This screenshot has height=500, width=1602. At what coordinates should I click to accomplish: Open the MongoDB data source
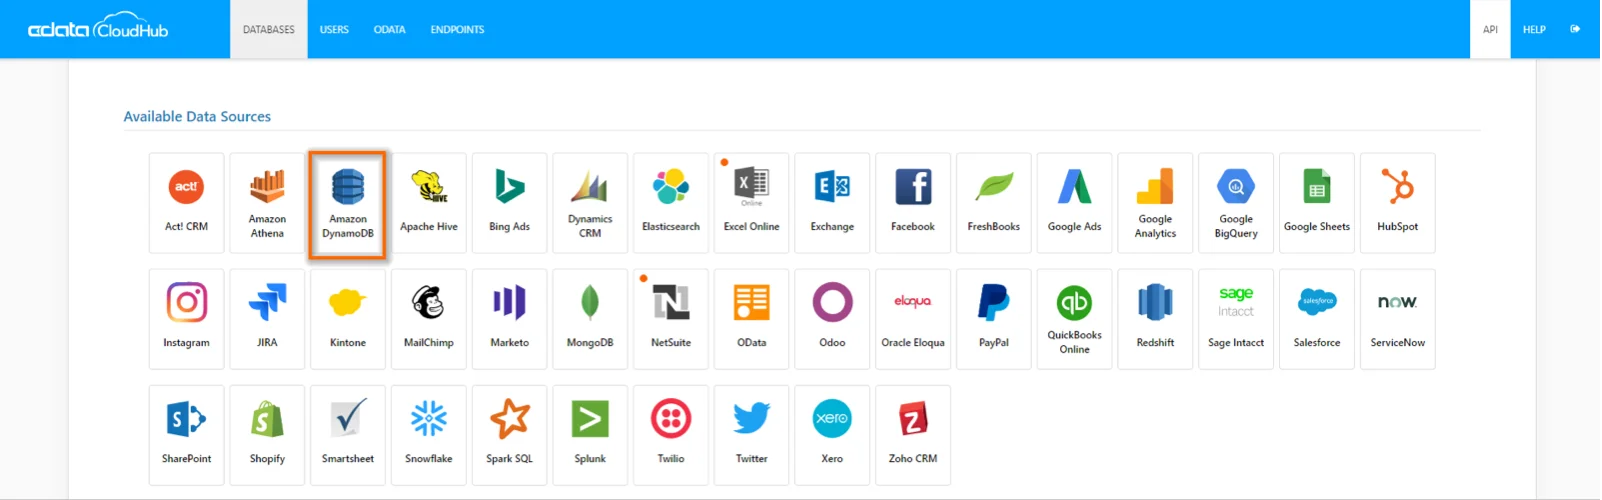590,319
